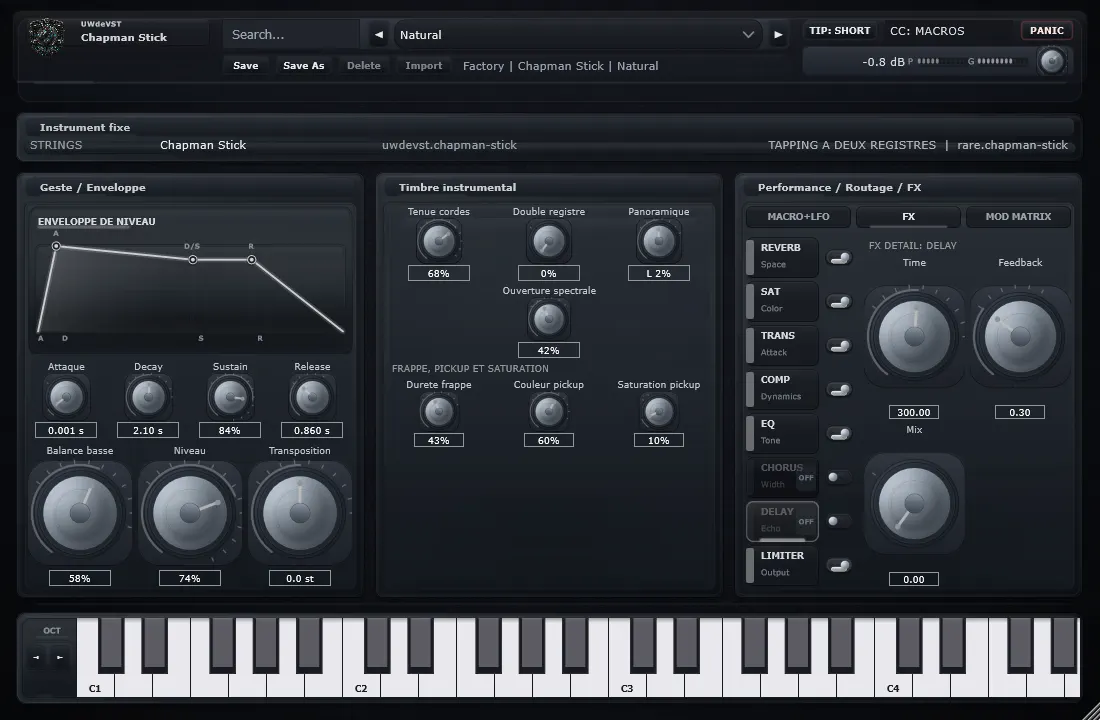Screen dimensions: 1100x720
Task: Click the envelope release node R
Action: tap(251, 260)
